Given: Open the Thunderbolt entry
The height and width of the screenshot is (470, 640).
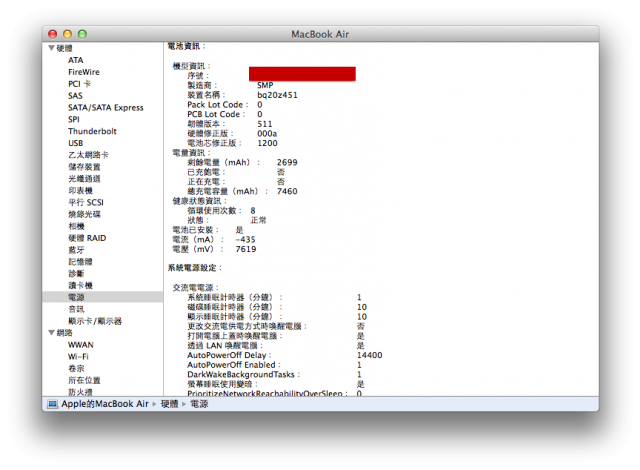Looking at the screenshot, I should (x=92, y=131).
